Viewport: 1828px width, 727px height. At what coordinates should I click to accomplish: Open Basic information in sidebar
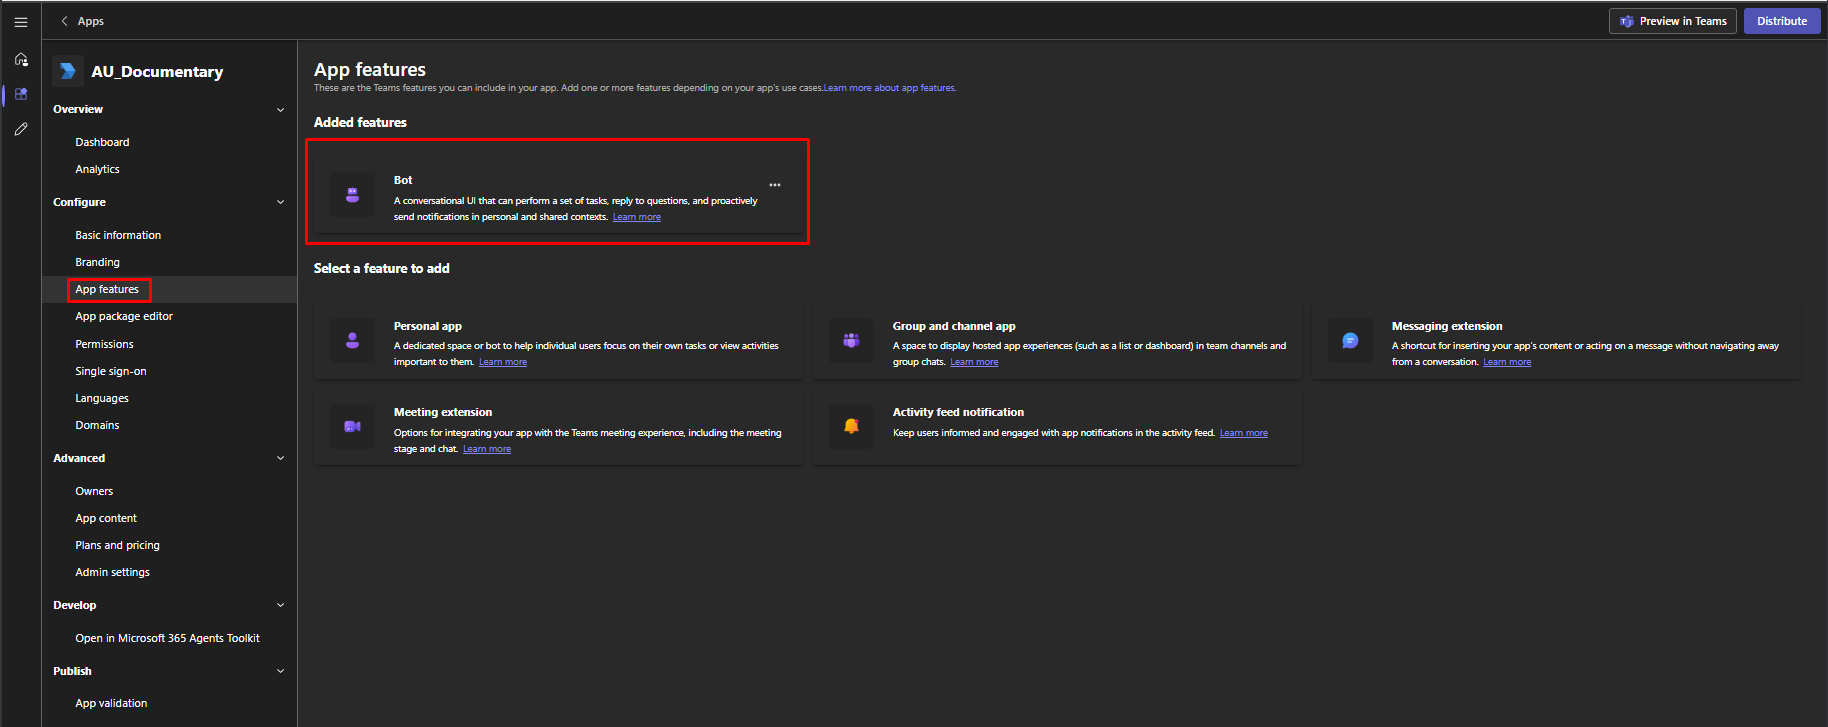click(x=118, y=235)
